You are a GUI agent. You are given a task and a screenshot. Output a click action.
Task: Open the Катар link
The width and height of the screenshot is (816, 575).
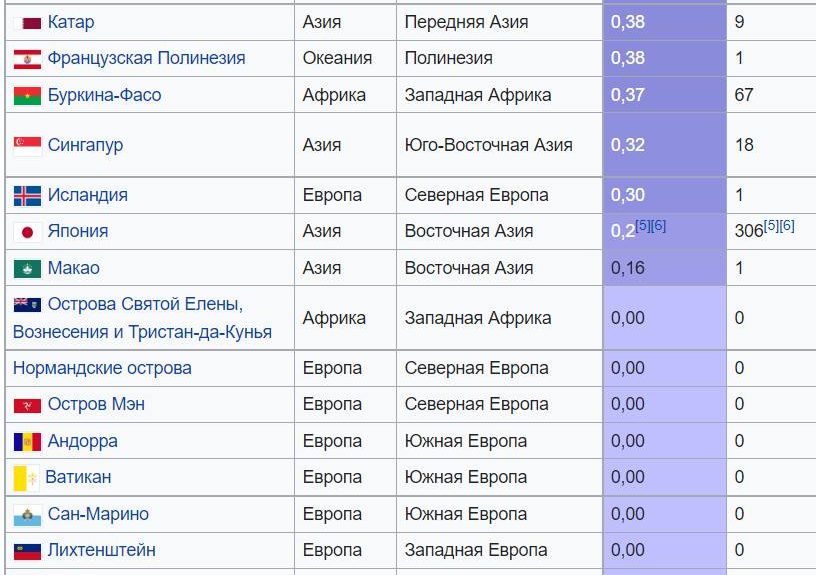pyautogui.click(x=71, y=22)
